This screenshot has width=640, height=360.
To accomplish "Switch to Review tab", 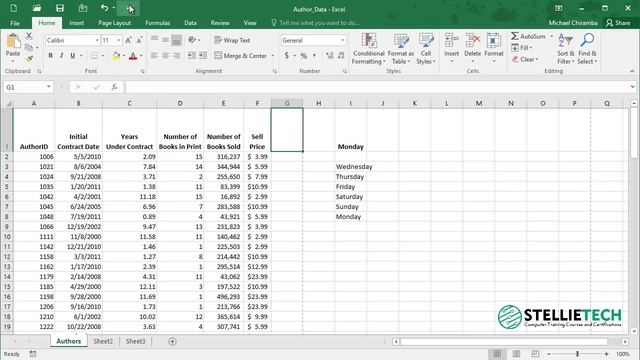I will coord(220,23).
